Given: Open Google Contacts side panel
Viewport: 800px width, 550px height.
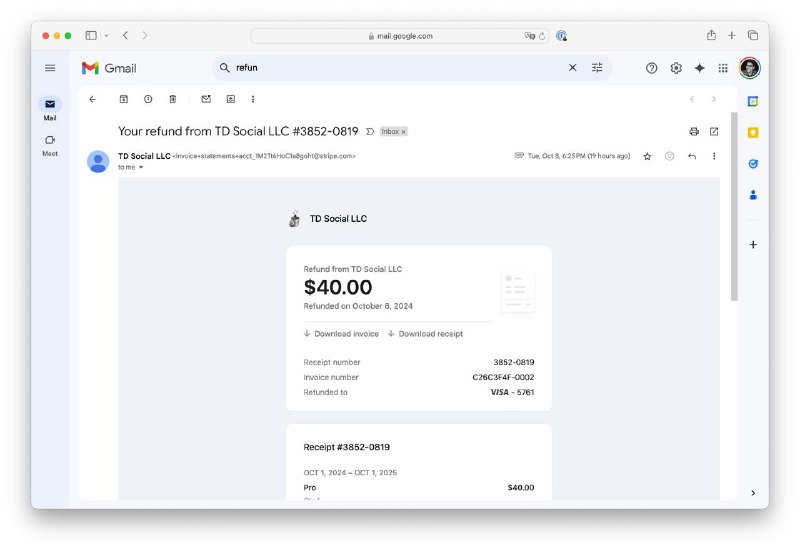Looking at the screenshot, I should point(753,195).
